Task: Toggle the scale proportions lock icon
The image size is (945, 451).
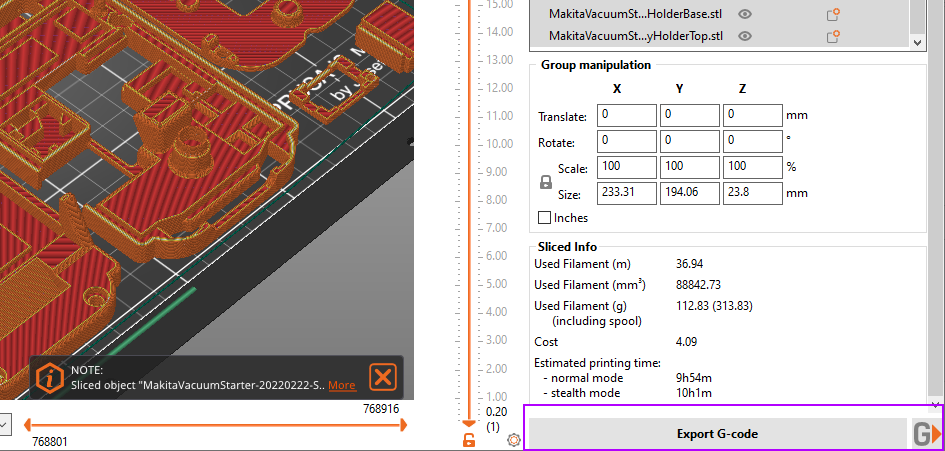Action: coord(546,182)
